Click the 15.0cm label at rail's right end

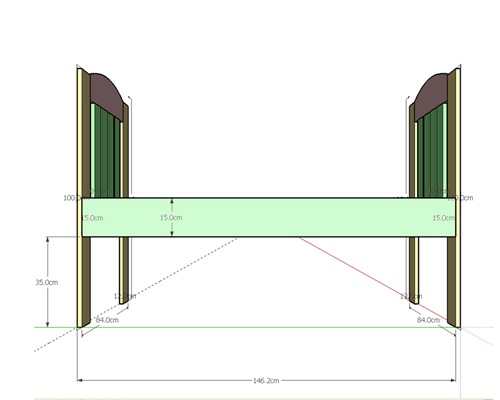tap(444, 218)
